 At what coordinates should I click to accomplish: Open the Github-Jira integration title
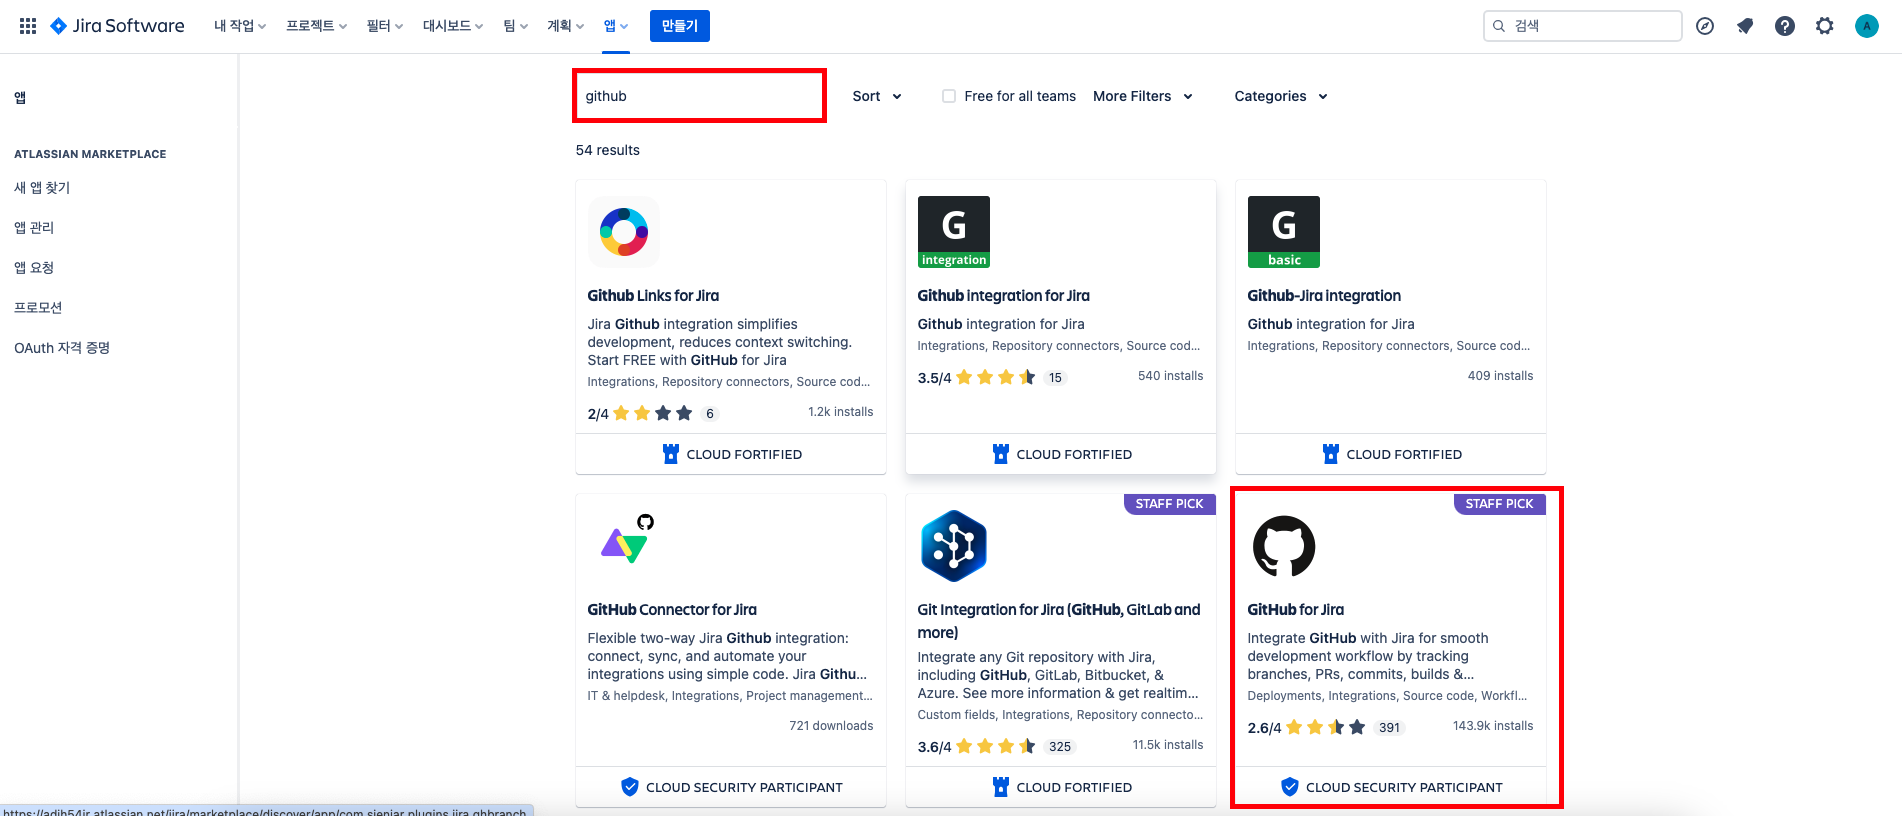click(1324, 295)
